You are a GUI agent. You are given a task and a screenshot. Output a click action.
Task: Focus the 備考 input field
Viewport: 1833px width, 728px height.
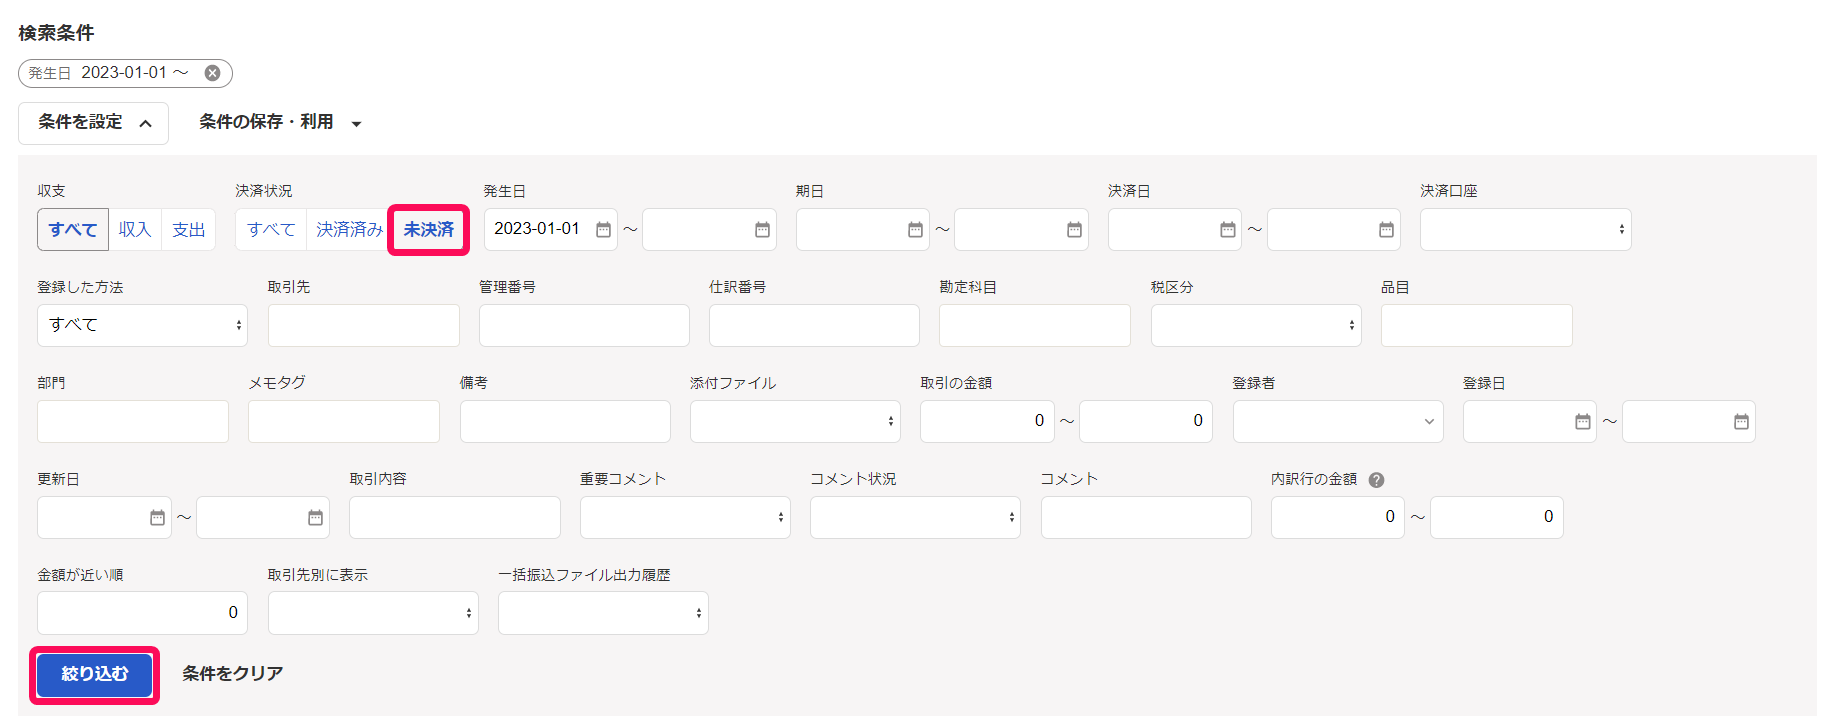coord(565,422)
